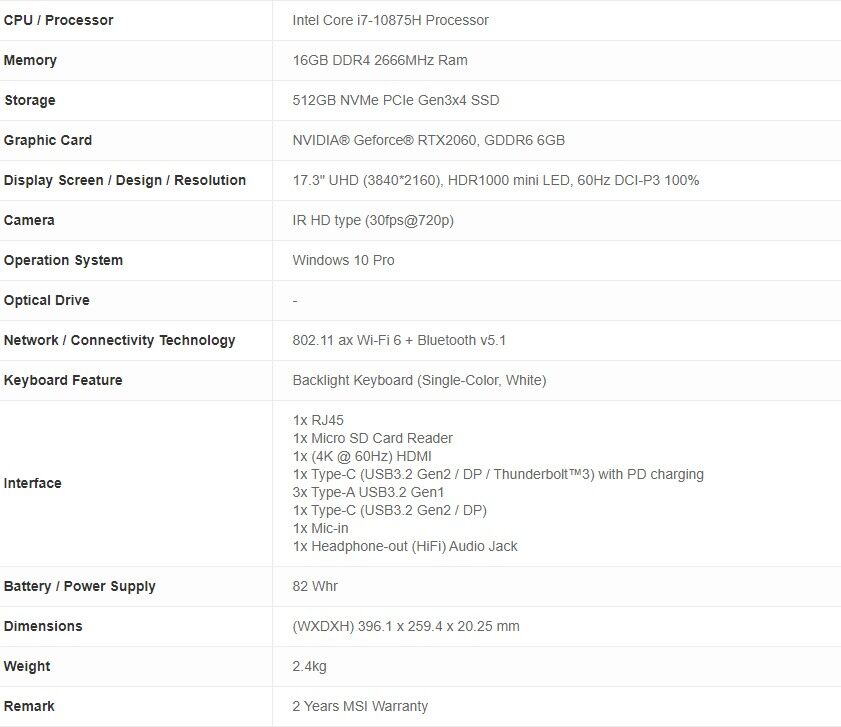Viewport: 841px width, 727px height.
Task: Click the 82 Whr battery value
Action: [315, 586]
